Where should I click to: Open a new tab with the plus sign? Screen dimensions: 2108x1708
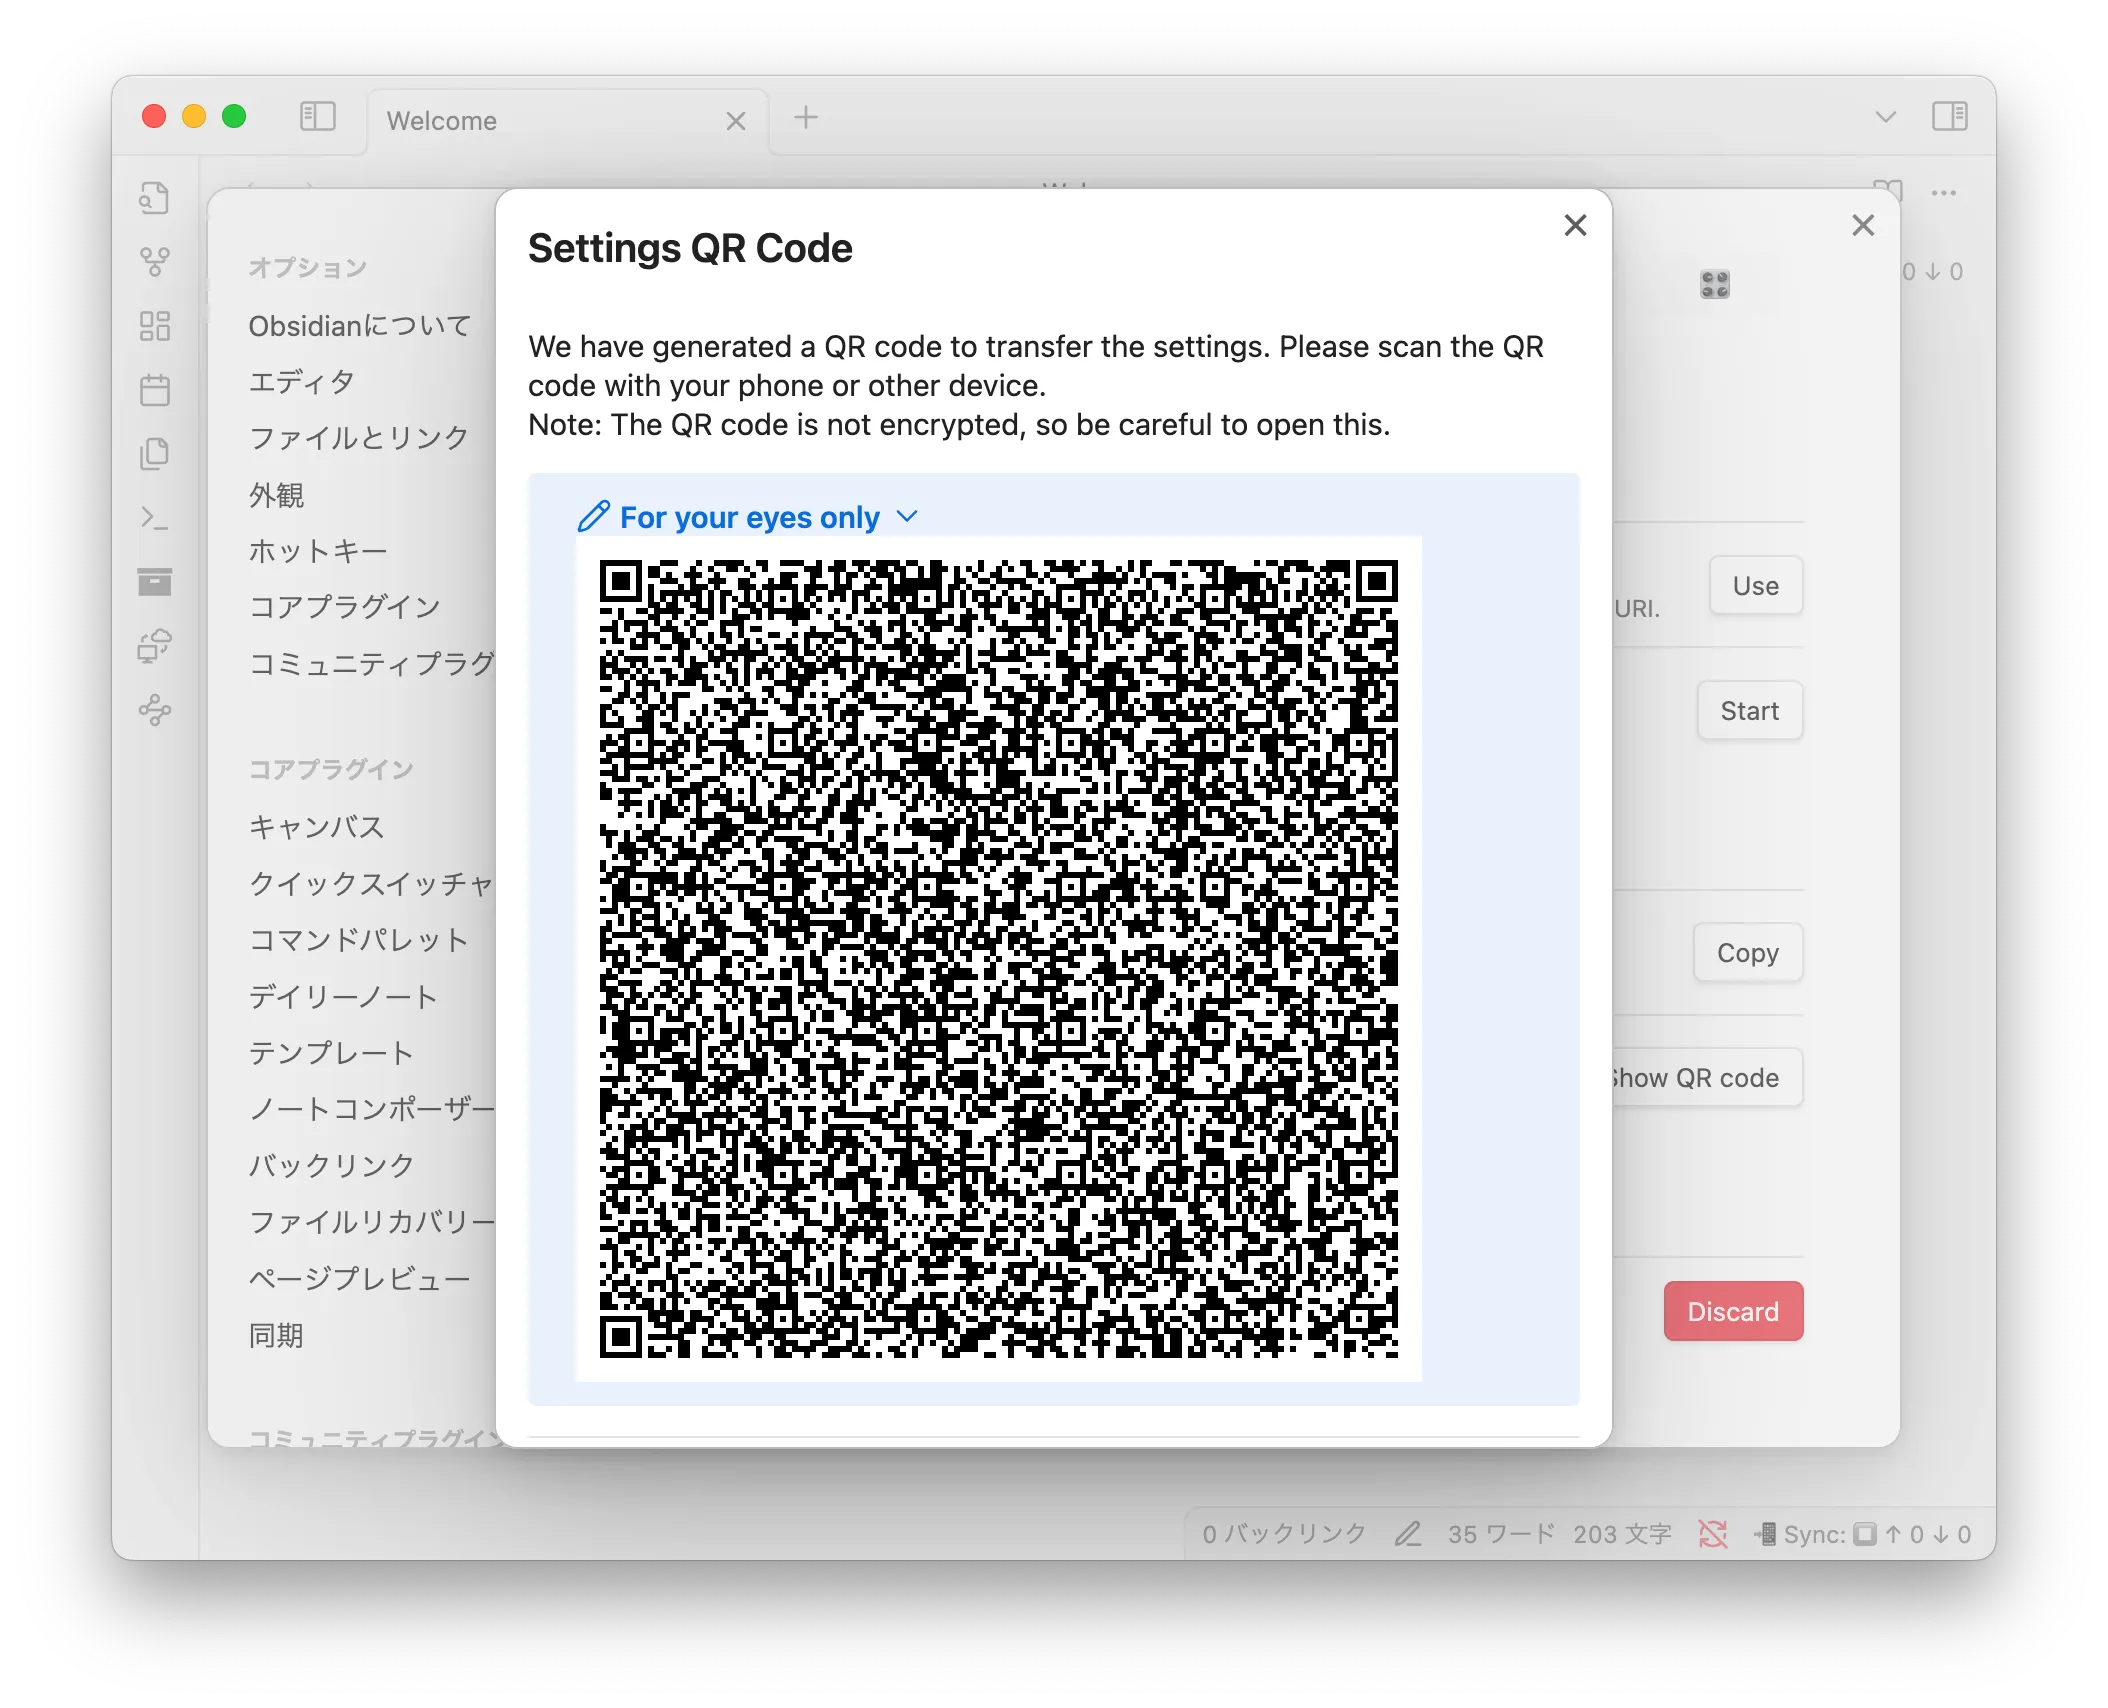tap(806, 117)
